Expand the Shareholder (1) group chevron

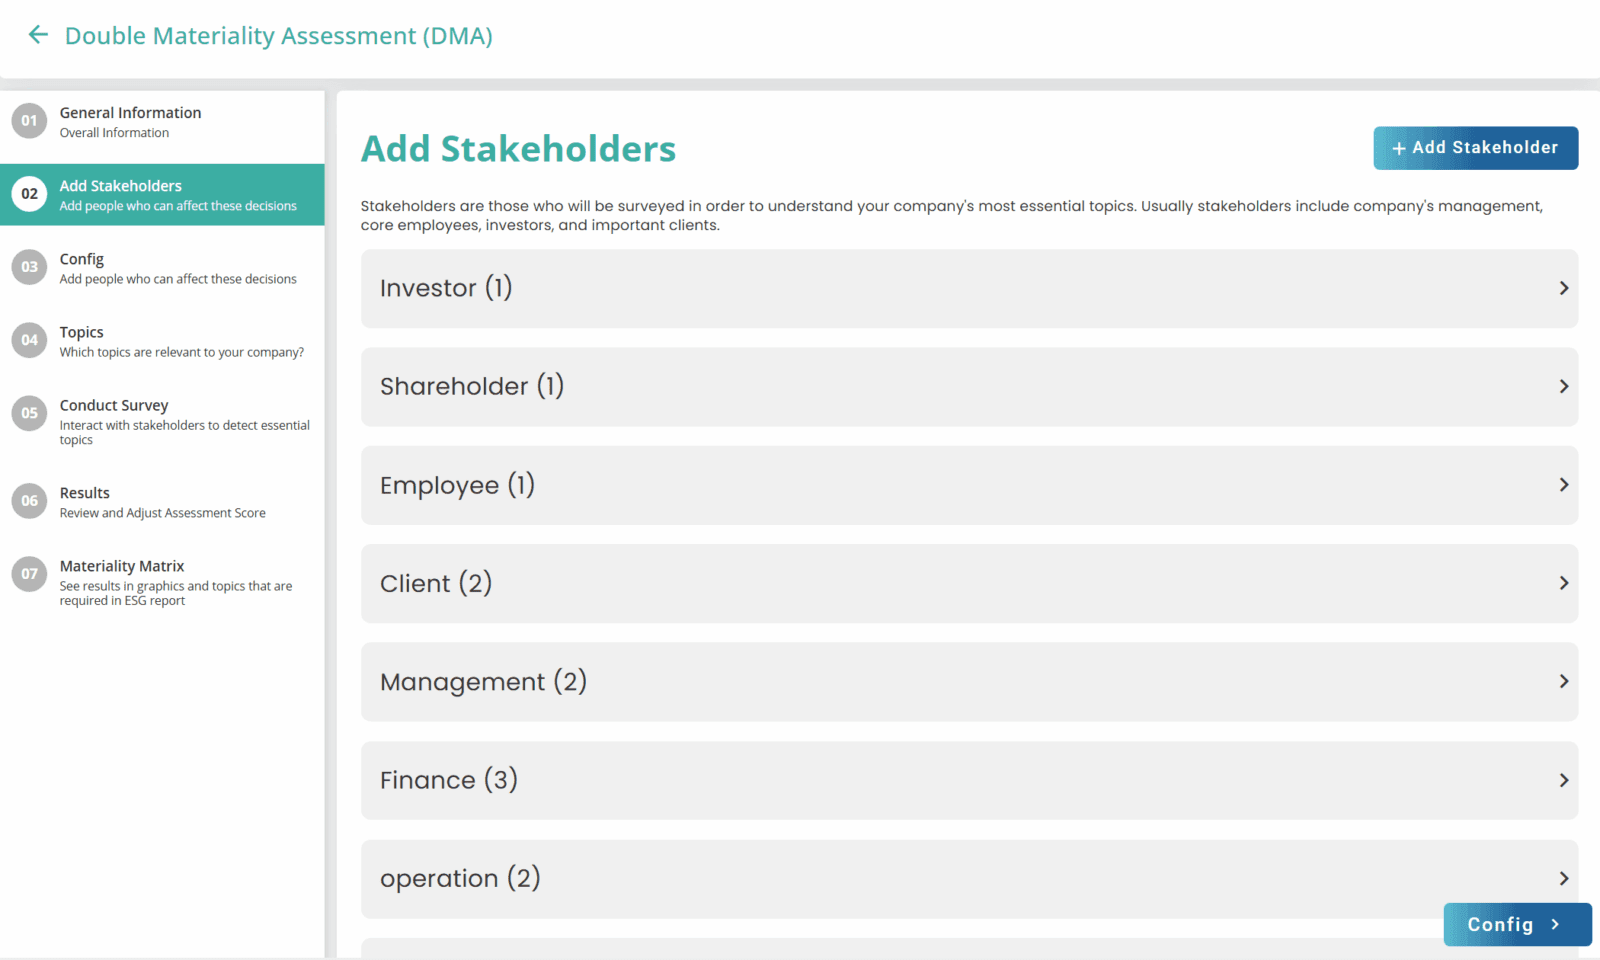[x=1564, y=386]
